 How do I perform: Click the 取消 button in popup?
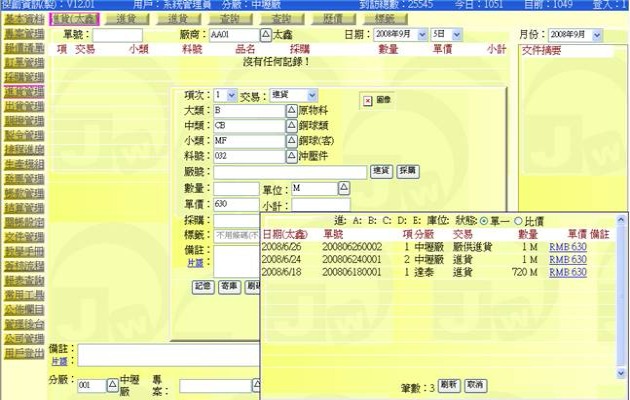click(475, 385)
